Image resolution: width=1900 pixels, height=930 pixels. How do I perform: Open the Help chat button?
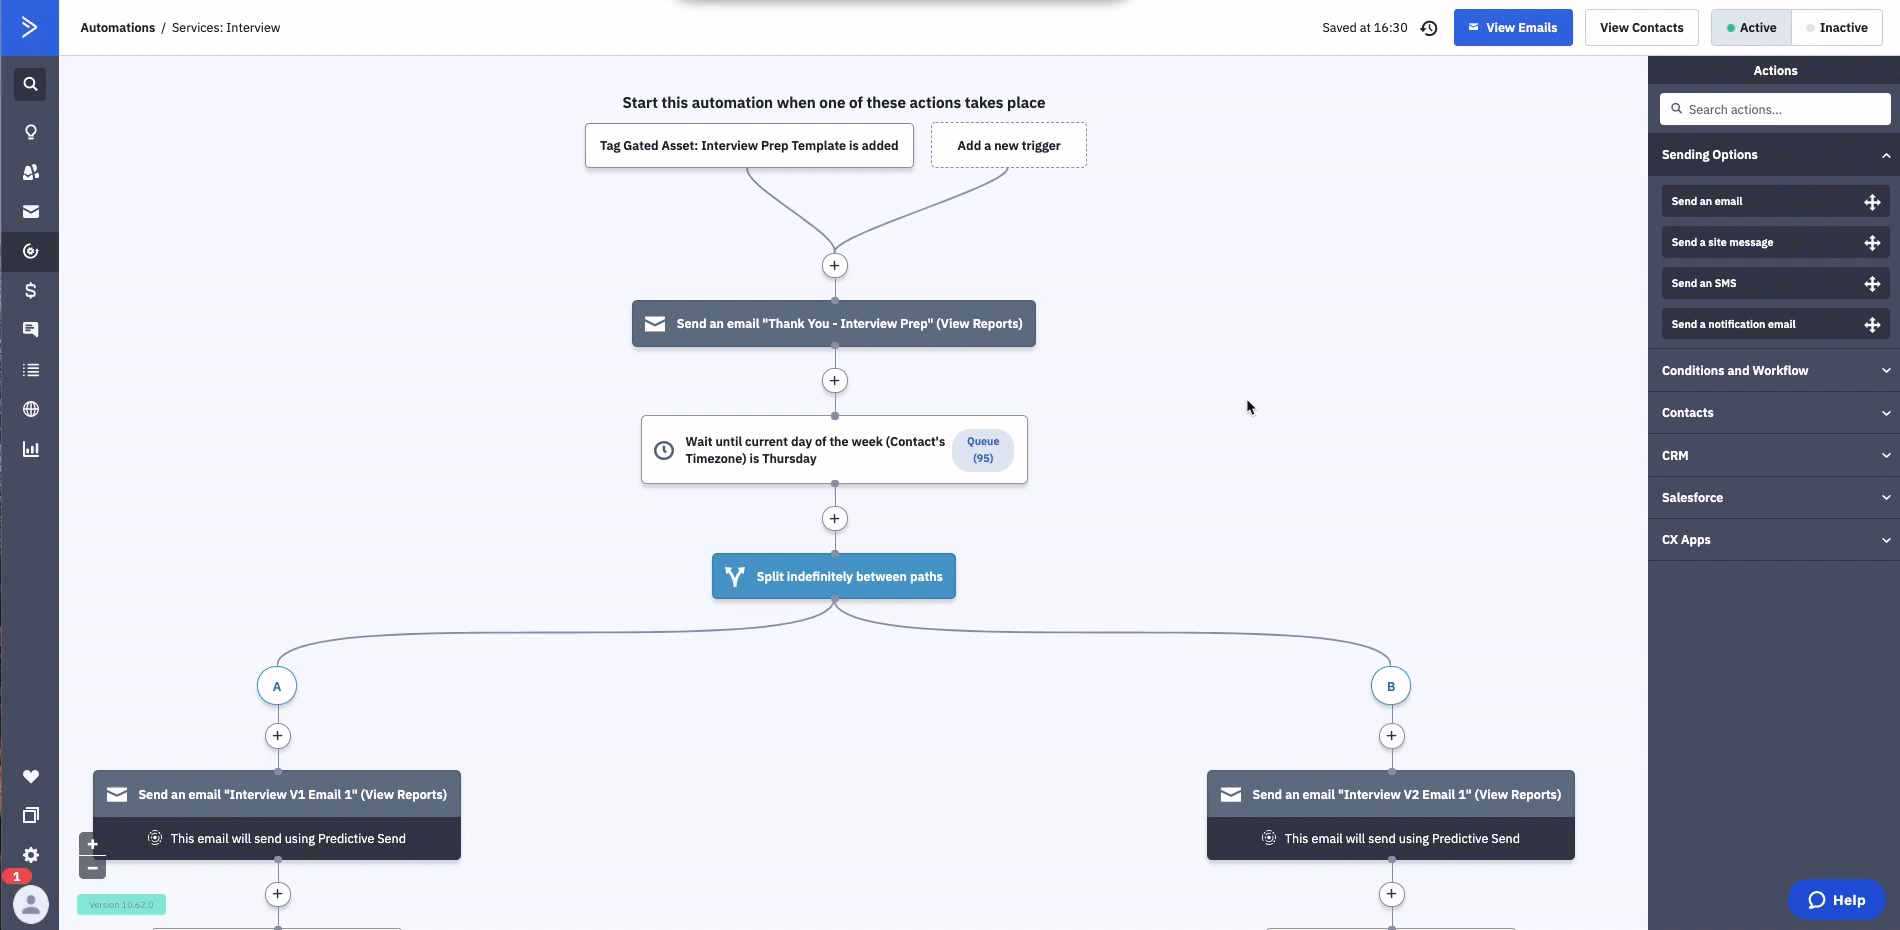1836,900
